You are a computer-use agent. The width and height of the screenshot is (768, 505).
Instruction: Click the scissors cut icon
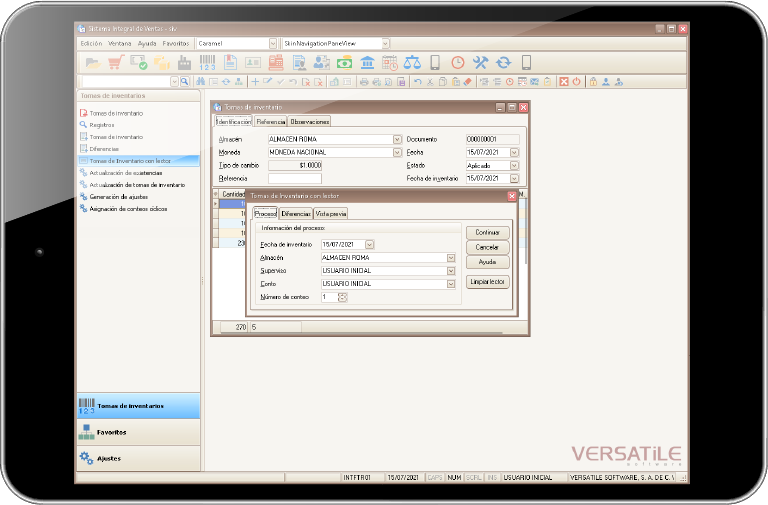[x=431, y=82]
